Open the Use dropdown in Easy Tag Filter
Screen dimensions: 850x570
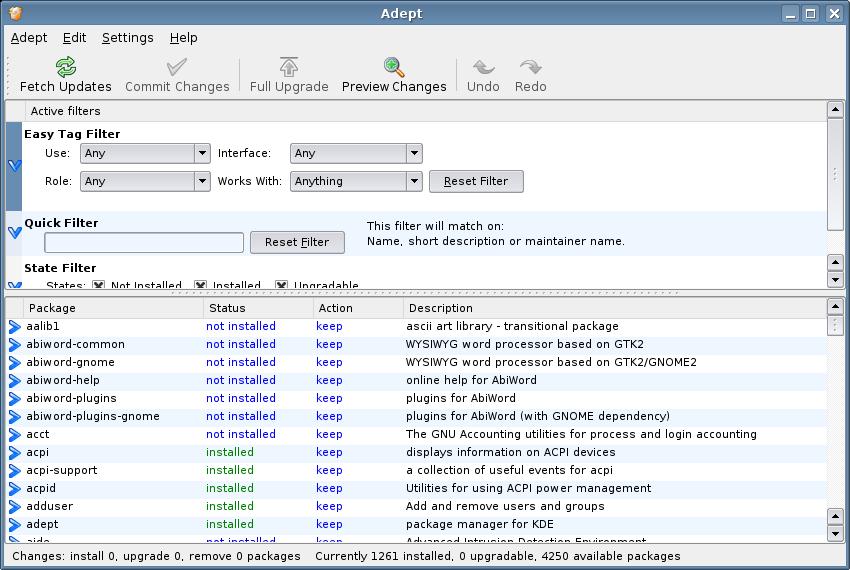click(x=144, y=153)
